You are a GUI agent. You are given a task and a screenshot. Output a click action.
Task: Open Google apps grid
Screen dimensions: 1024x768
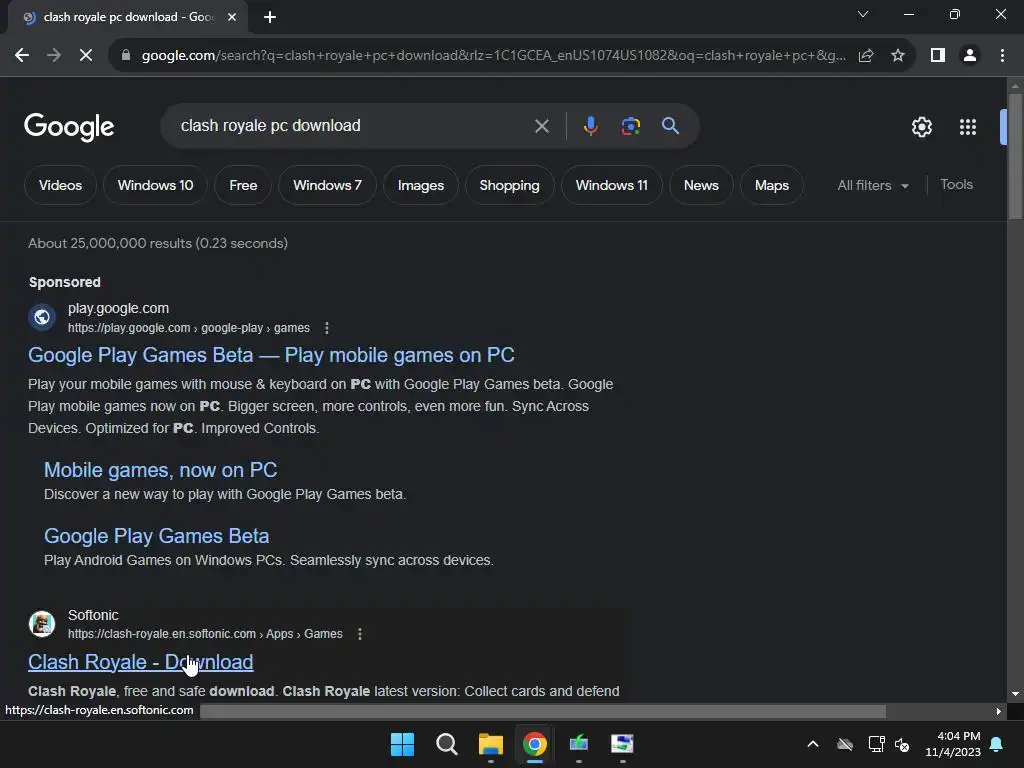tap(968, 127)
